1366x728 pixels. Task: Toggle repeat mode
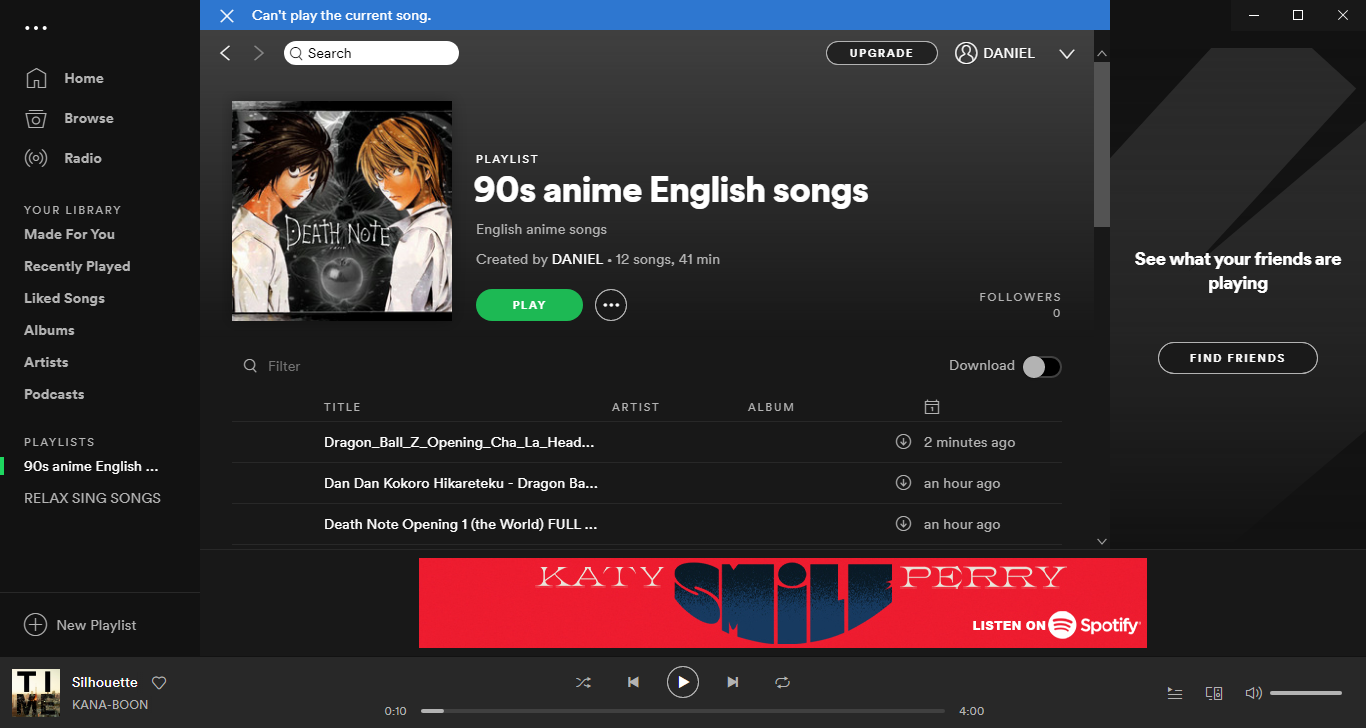[x=783, y=682]
